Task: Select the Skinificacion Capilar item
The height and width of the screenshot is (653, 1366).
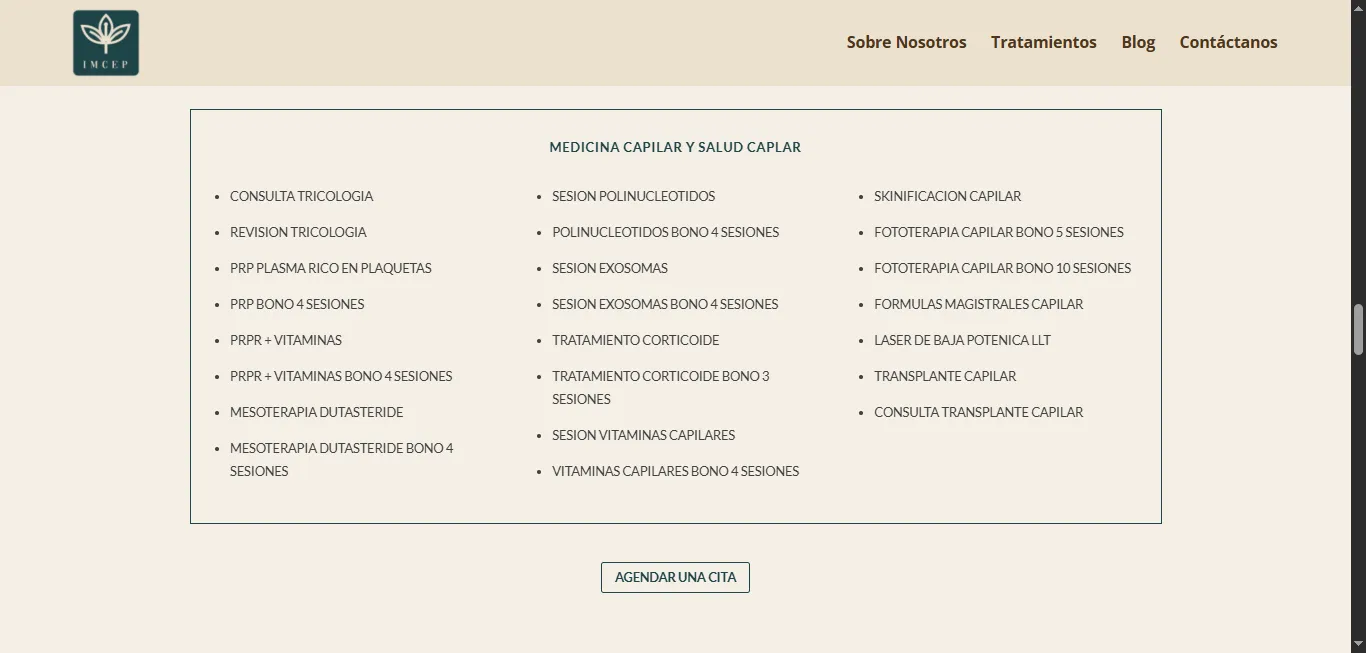Action: pyautogui.click(x=947, y=196)
